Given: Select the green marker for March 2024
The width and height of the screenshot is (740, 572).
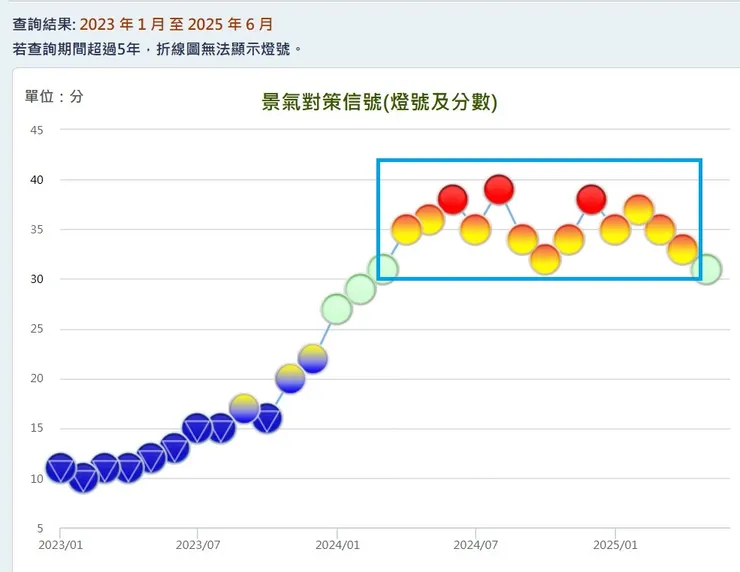Looking at the screenshot, I should [383, 269].
